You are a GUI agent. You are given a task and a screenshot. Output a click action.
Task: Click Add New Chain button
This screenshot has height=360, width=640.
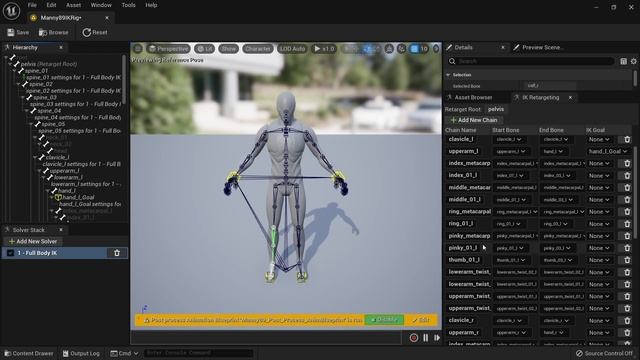click(x=474, y=120)
